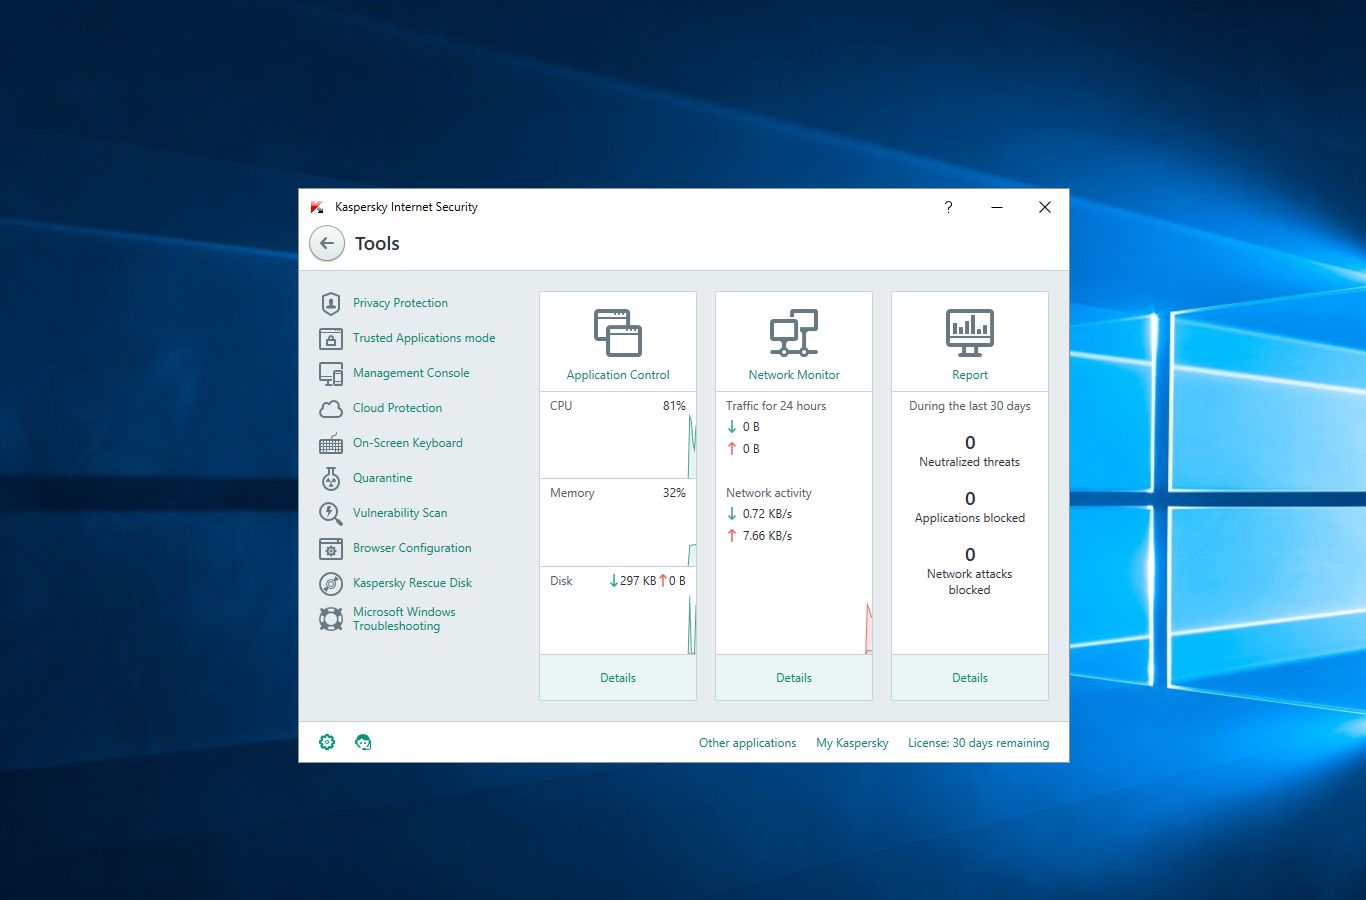
Task: Click the help question mark icon
Action: coord(948,207)
